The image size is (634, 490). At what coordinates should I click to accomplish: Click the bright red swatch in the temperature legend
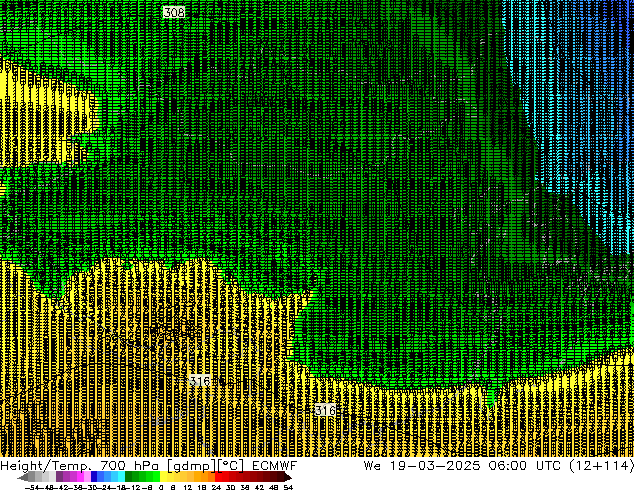[218, 477]
